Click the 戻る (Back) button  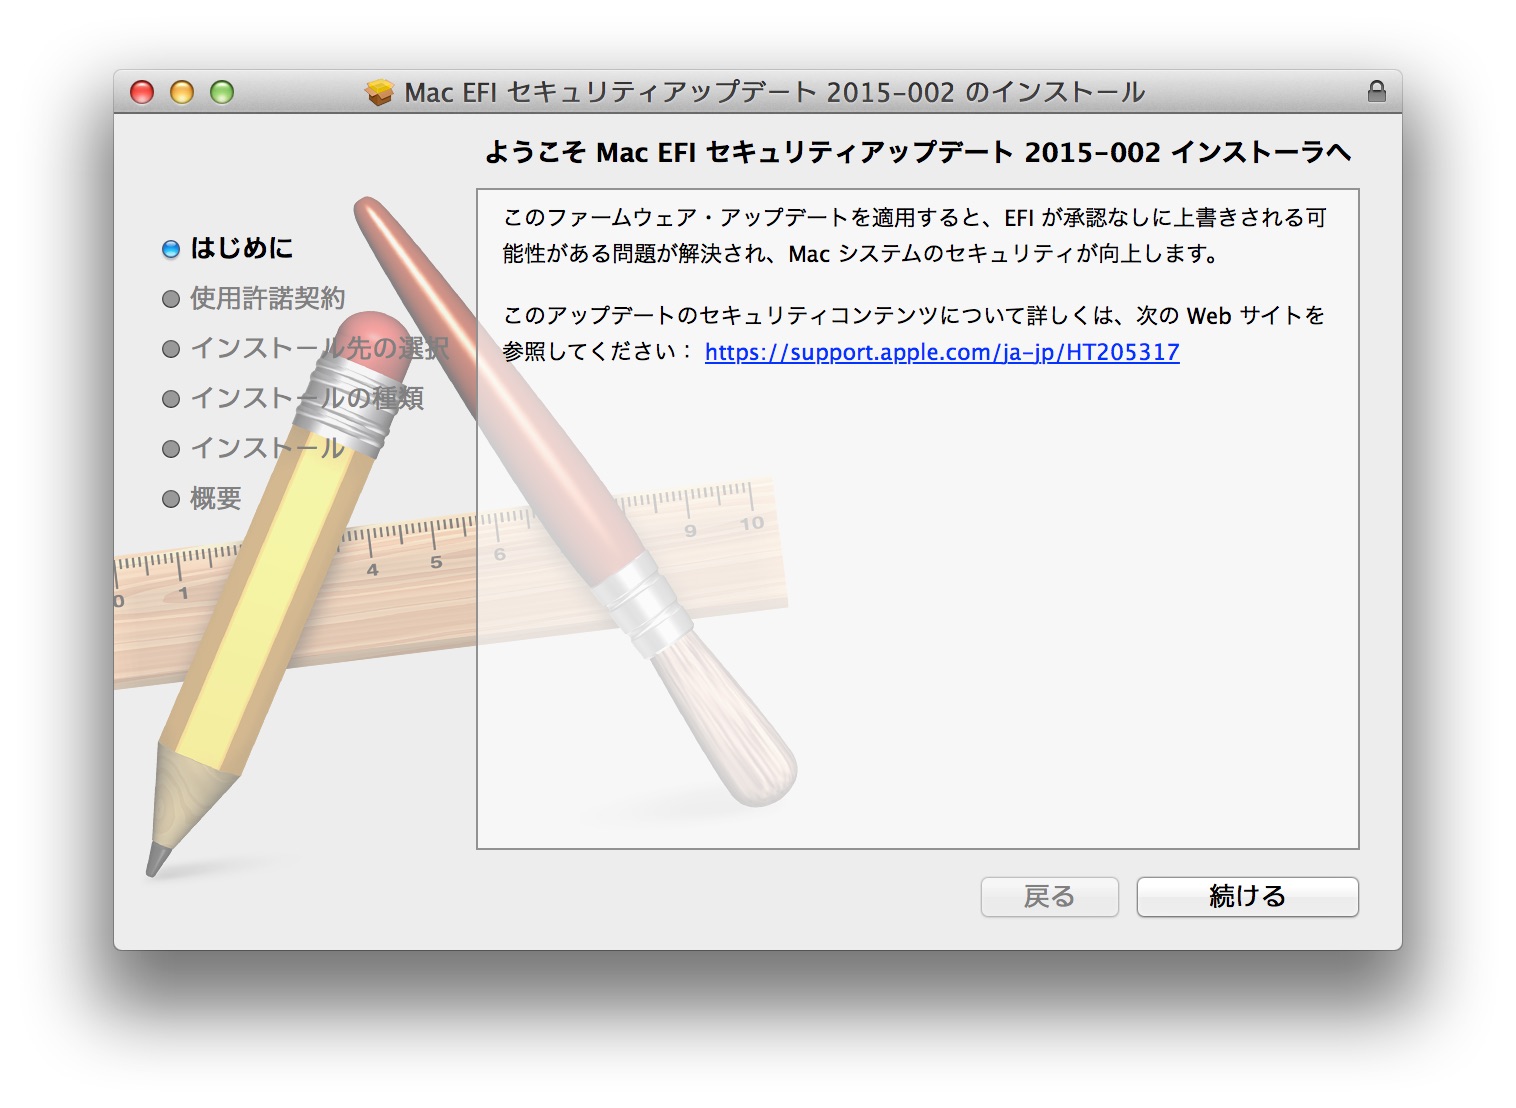[1049, 897]
